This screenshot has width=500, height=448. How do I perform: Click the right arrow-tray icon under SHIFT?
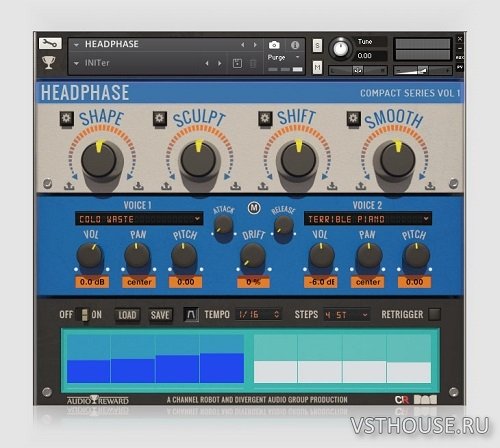coord(332,186)
